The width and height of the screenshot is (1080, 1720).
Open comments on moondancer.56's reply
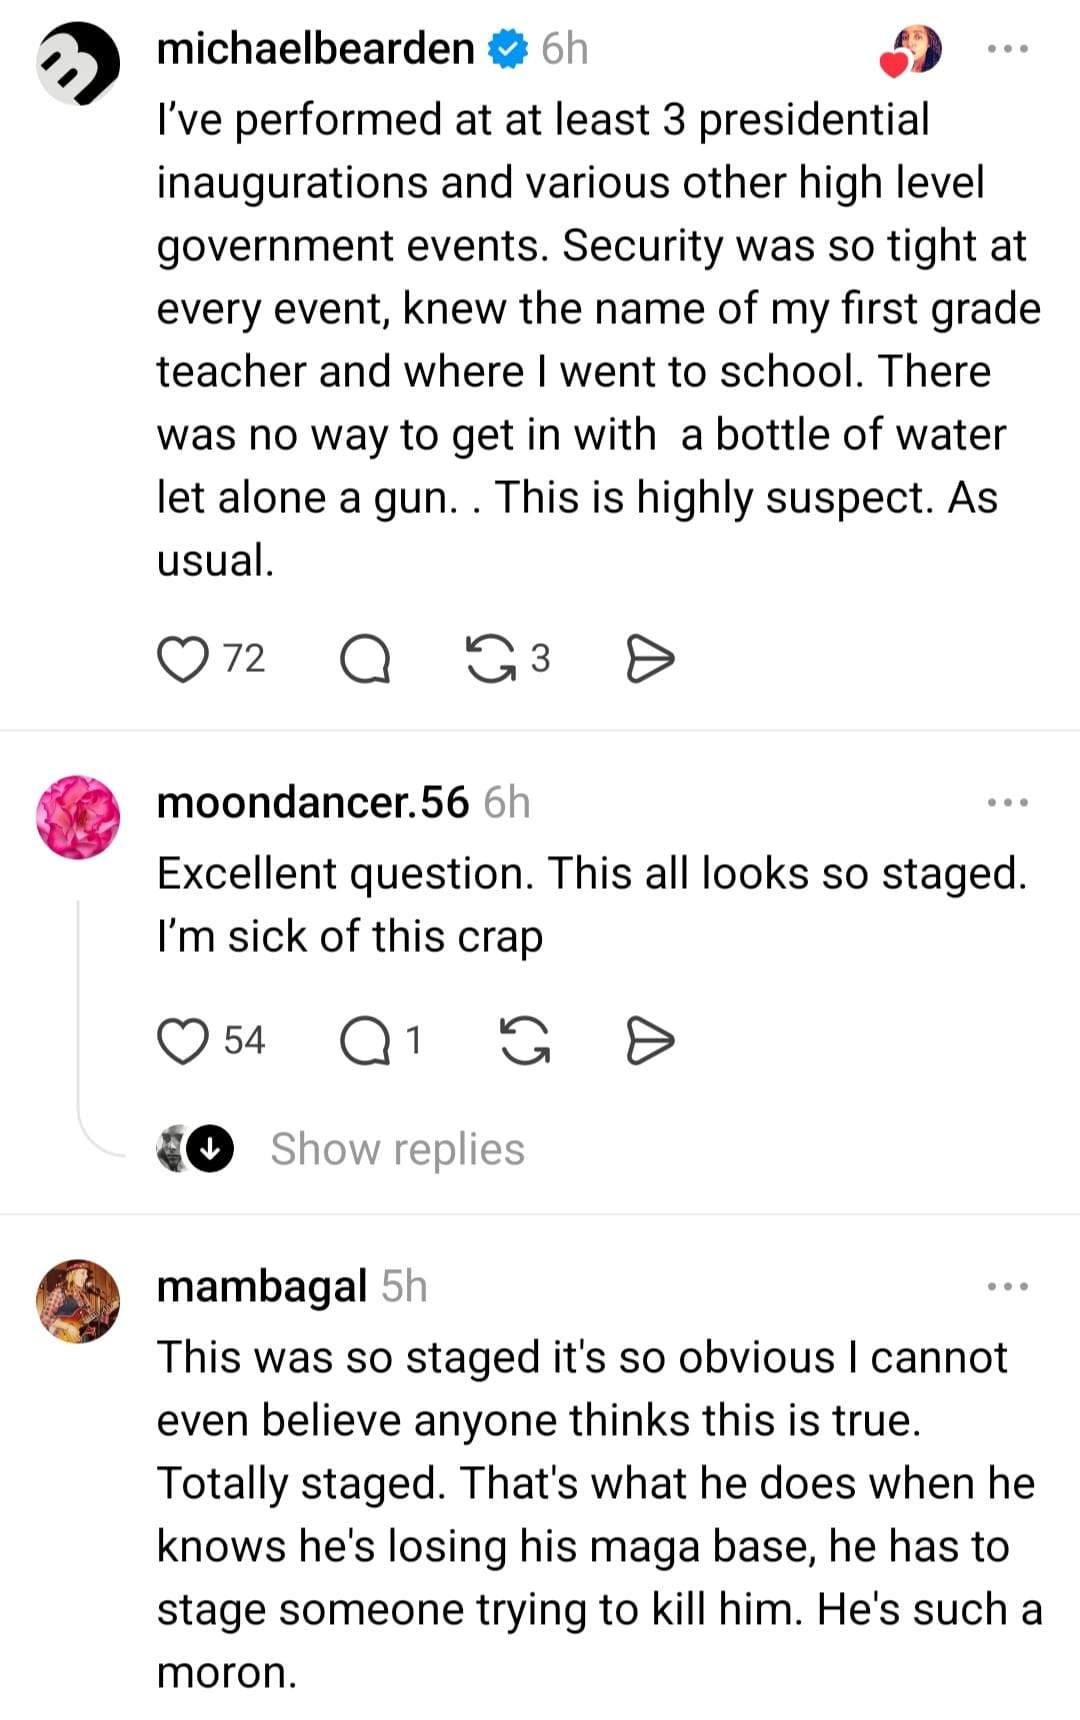365,1042
